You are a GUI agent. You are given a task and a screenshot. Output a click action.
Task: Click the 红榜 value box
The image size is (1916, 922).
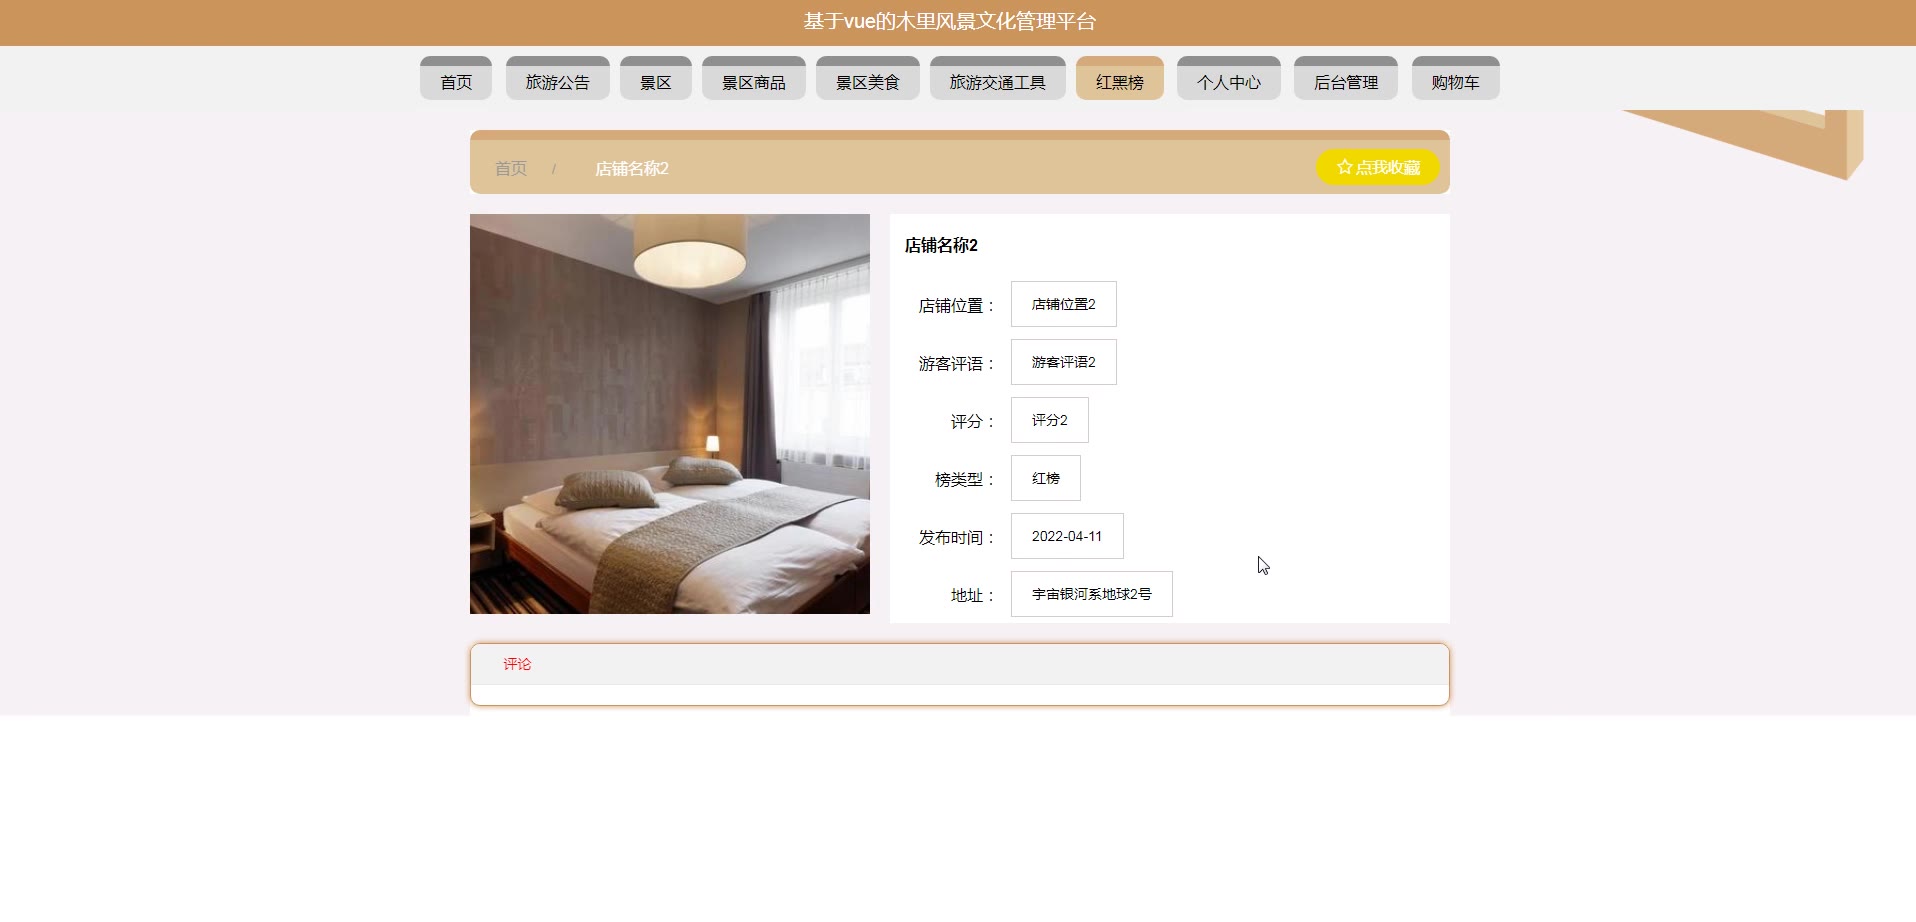click(1045, 478)
